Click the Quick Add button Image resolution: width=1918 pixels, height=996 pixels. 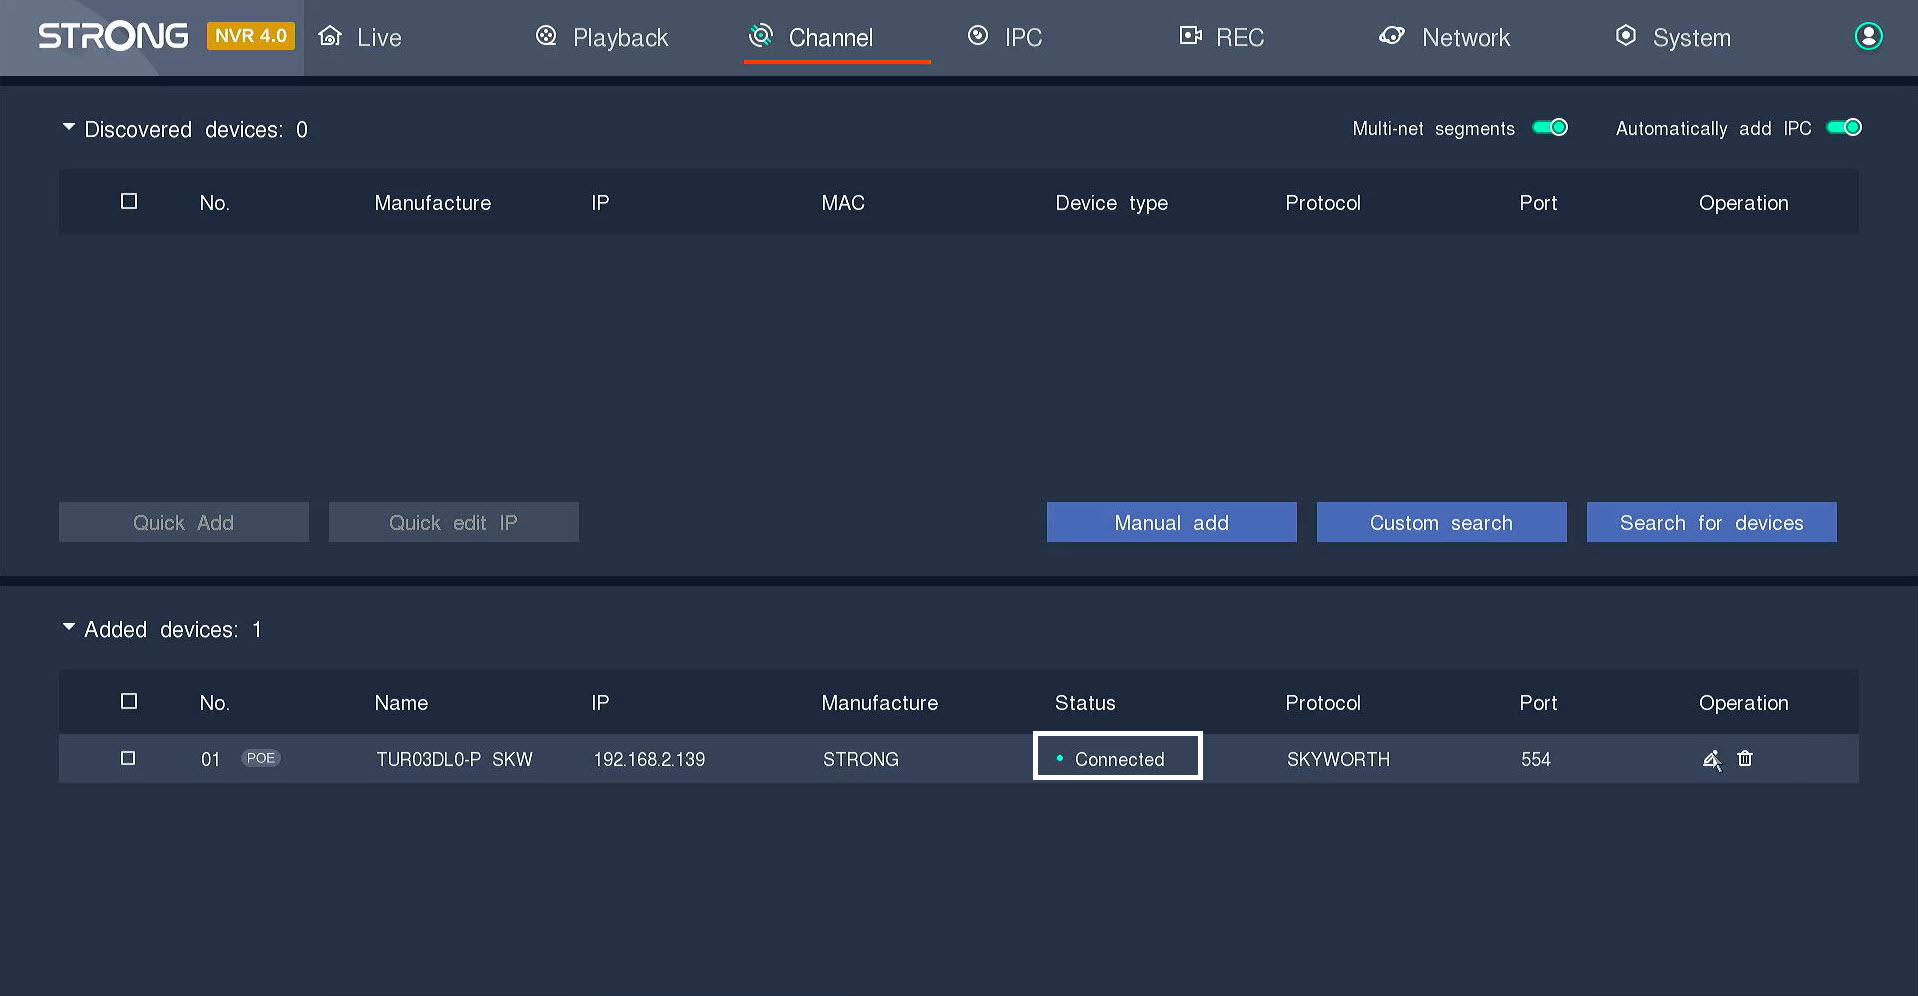184,522
